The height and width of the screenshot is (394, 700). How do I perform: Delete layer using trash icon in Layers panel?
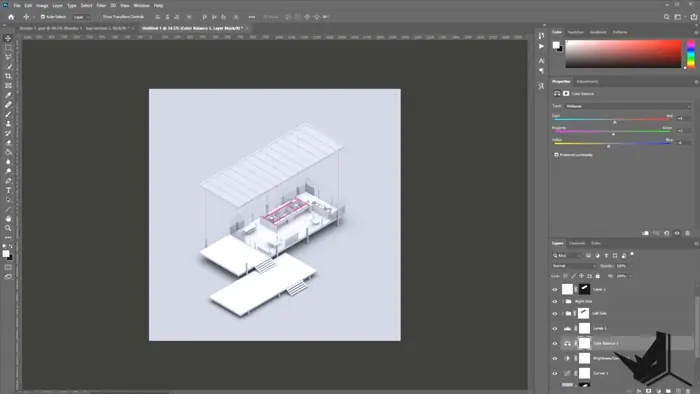pyautogui.click(x=688, y=391)
